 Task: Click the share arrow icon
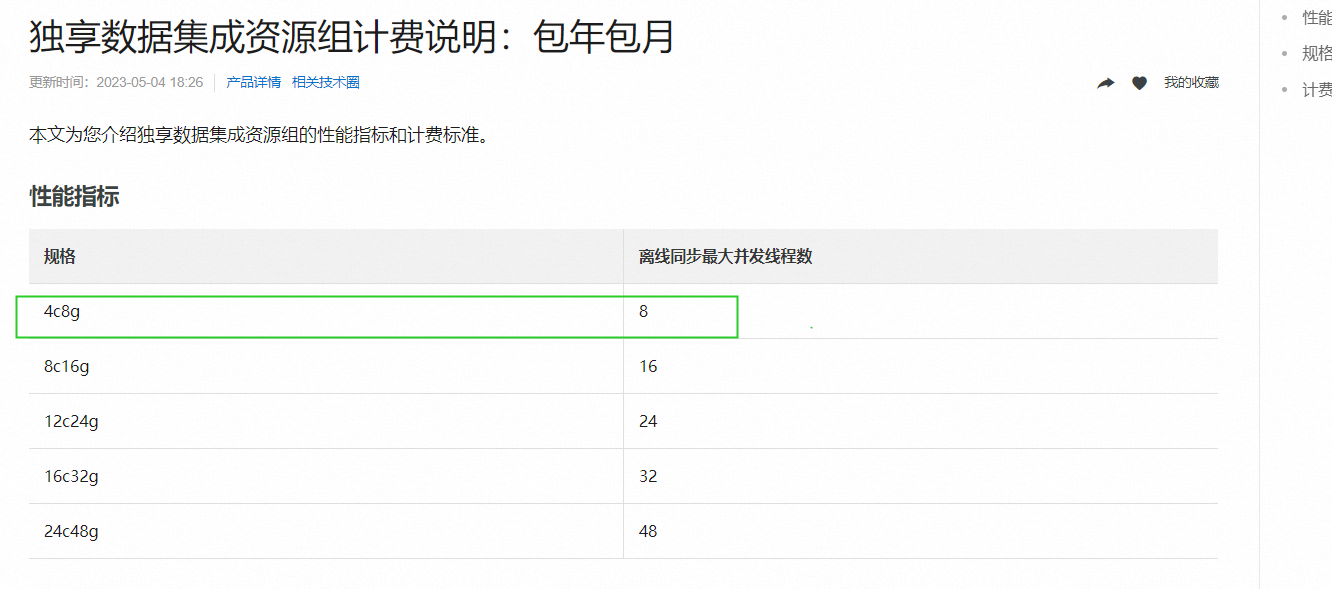[1105, 83]
